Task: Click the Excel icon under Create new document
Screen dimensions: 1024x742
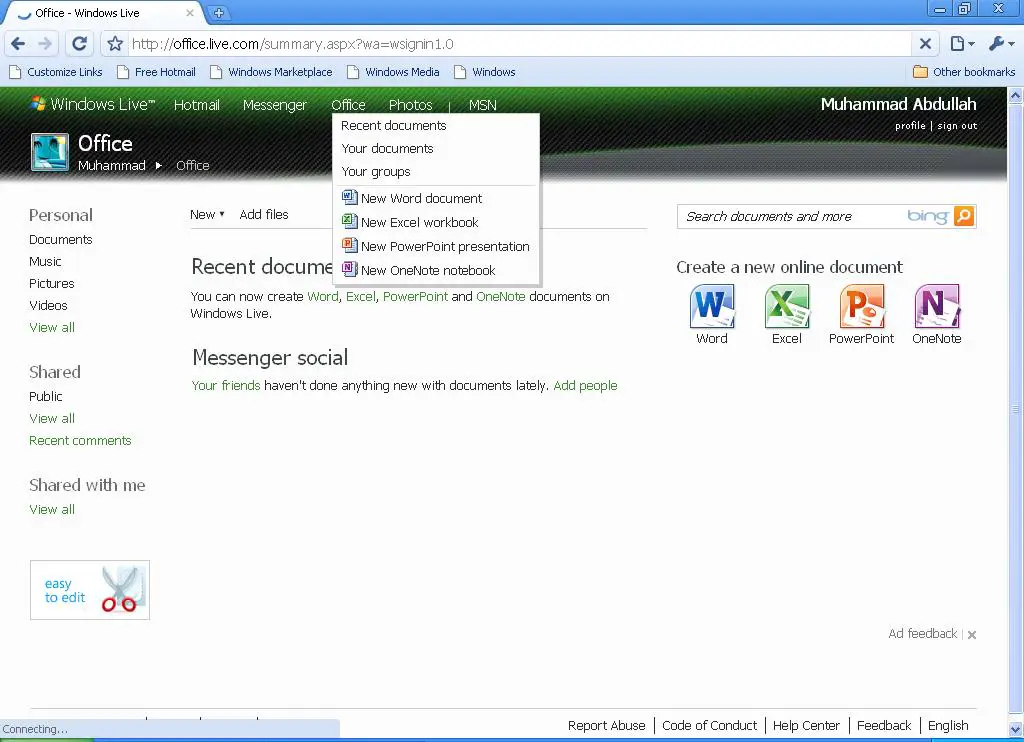Action: [787, 307]
